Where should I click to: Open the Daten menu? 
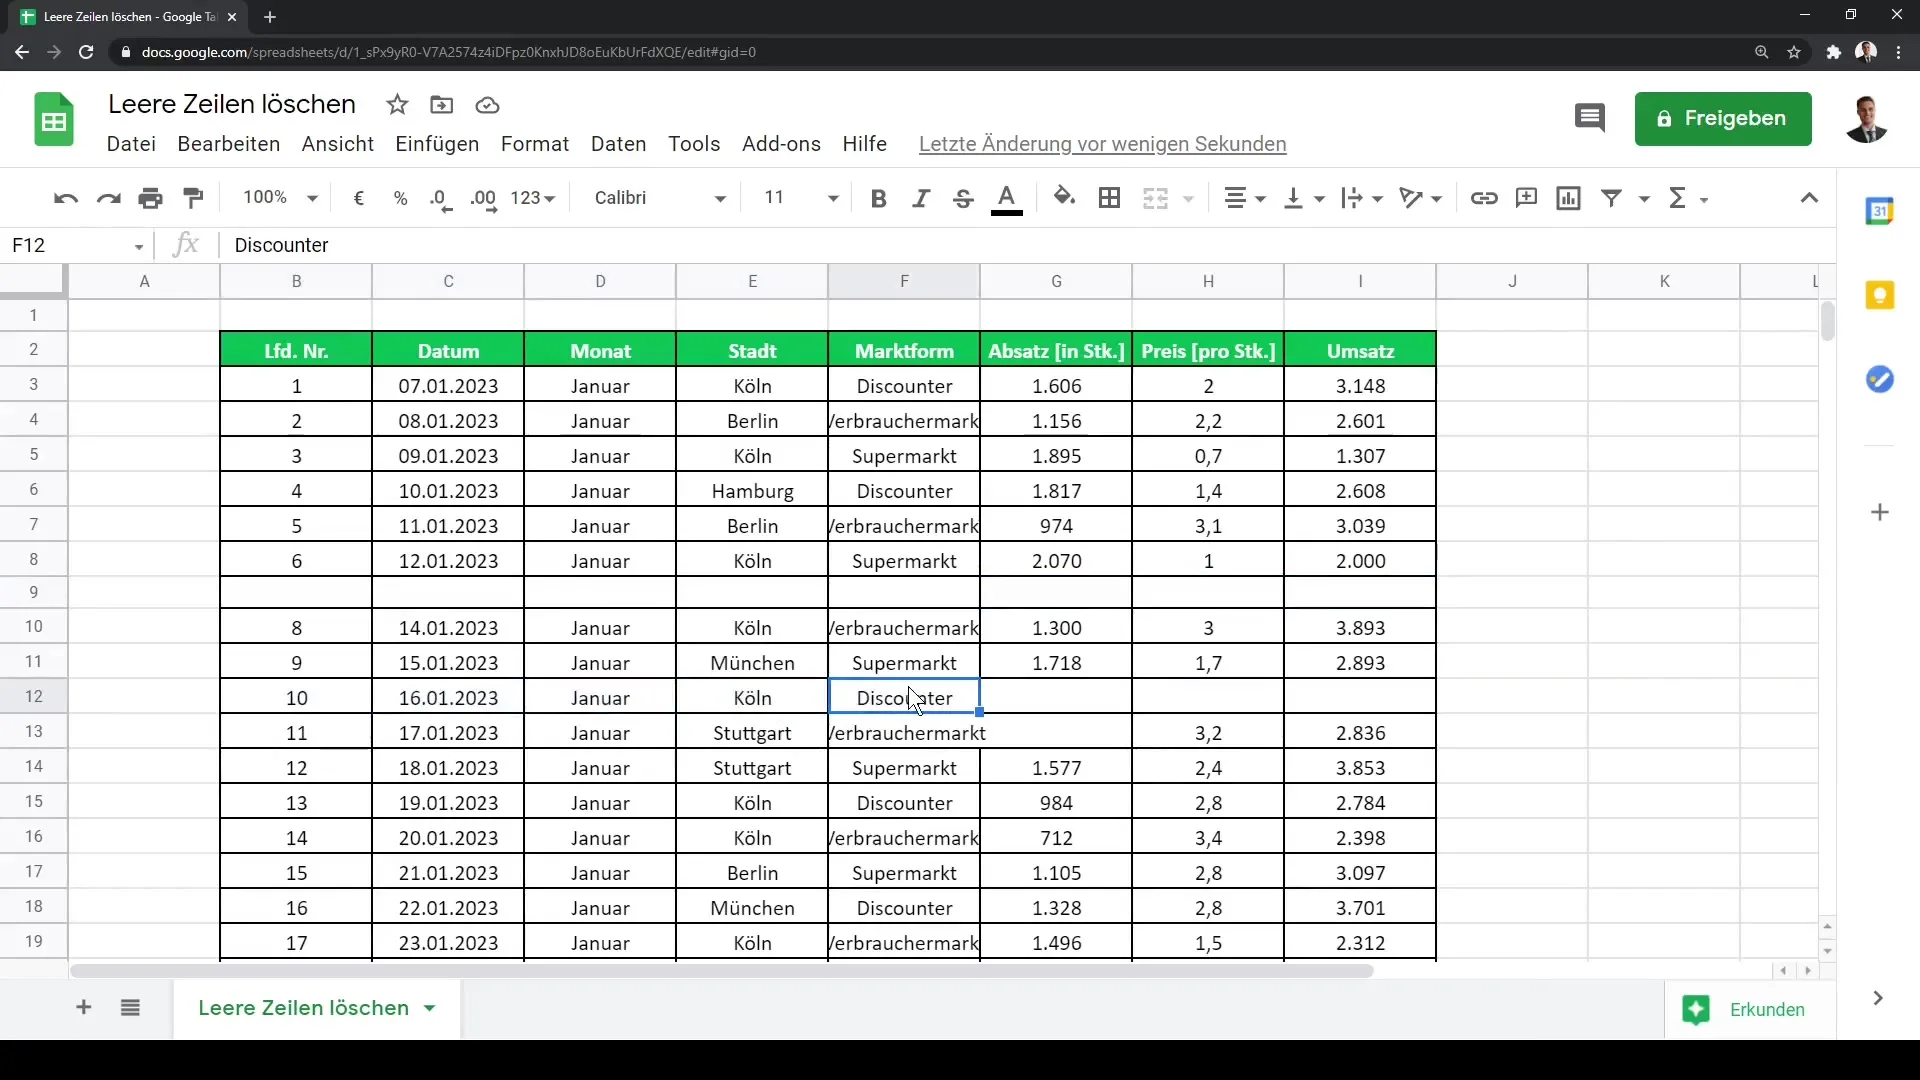click(x=619, y=144)
